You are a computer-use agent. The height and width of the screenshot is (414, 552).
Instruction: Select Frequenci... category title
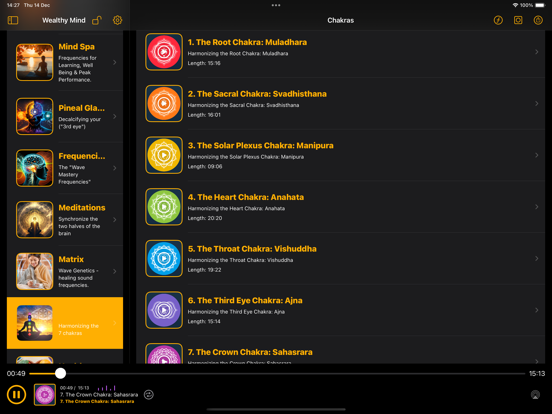point(82,156)
